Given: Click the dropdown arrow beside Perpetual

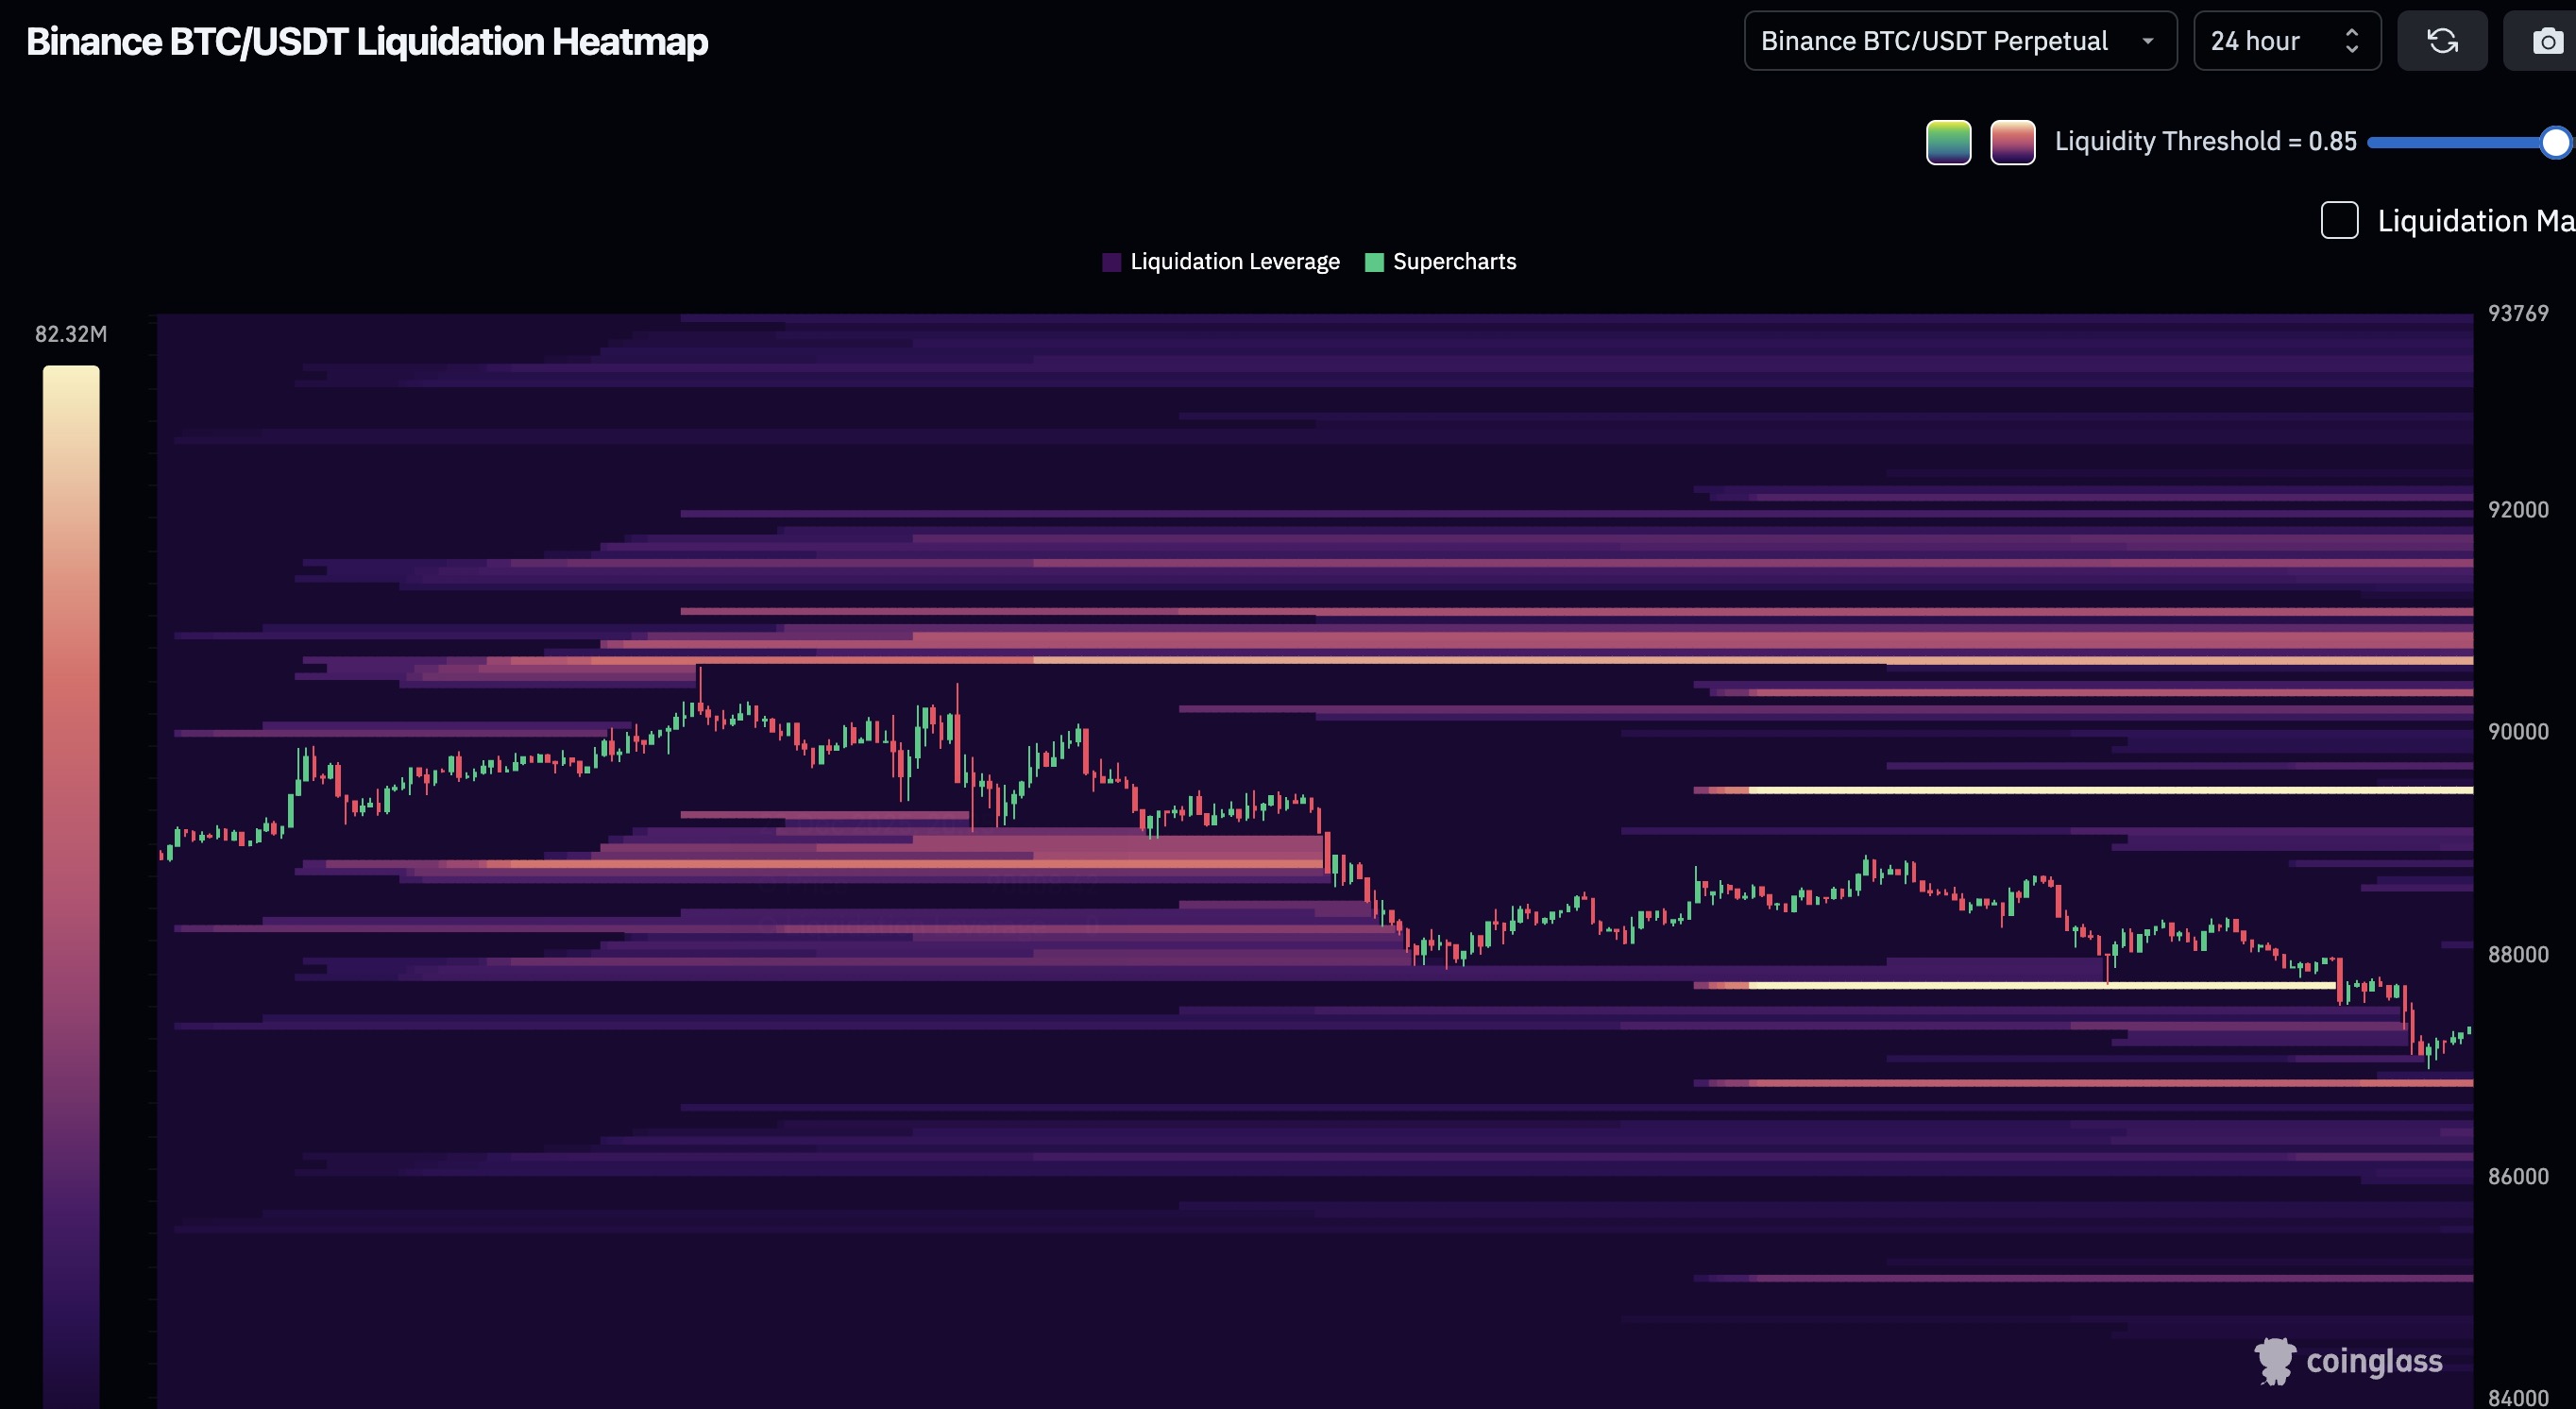Looking at the screenshot, I should [2148, 41].
